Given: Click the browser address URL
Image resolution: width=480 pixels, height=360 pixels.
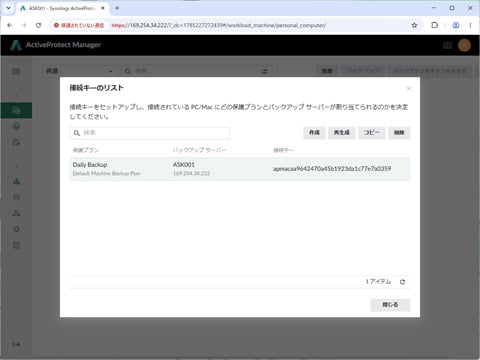Looking at the screenshot, I should pos(219,25).
